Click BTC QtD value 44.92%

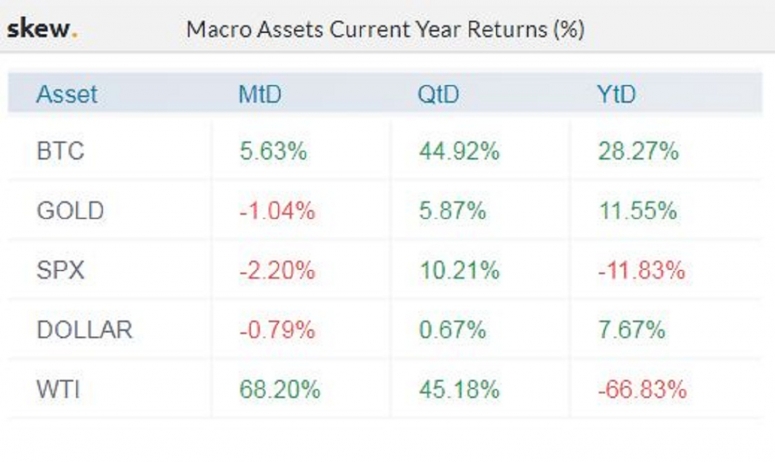point(459,151)
